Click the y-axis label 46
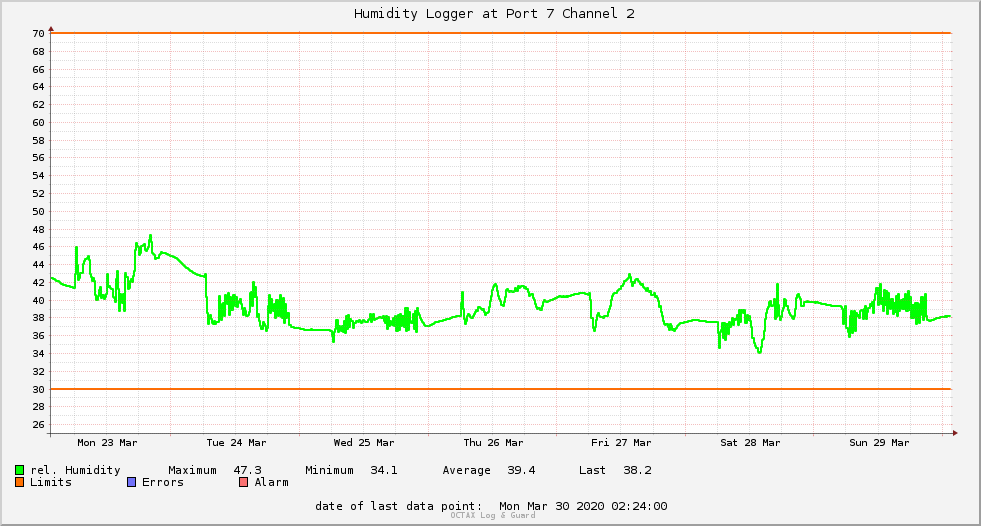This screenshot has height=526, width=981. (x=39, y=246)
